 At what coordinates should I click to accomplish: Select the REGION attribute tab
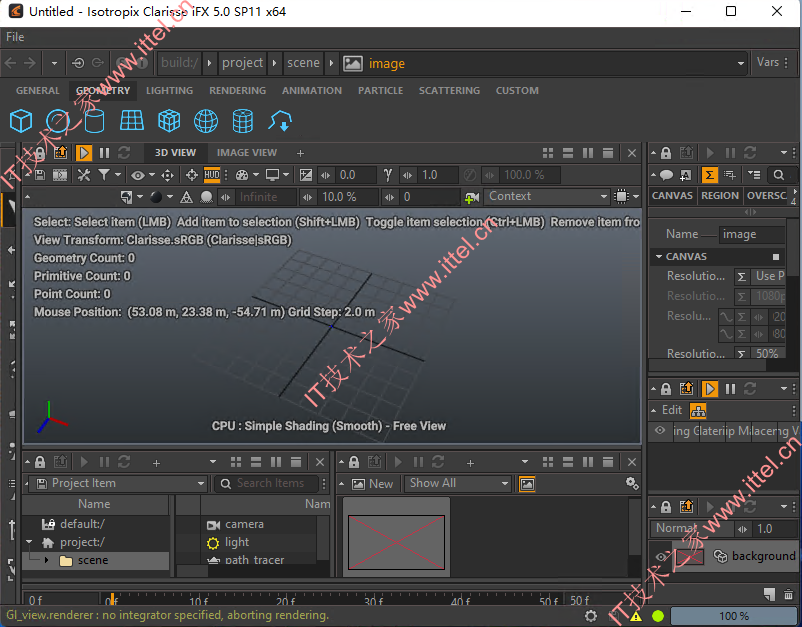[x=720, y=196]
